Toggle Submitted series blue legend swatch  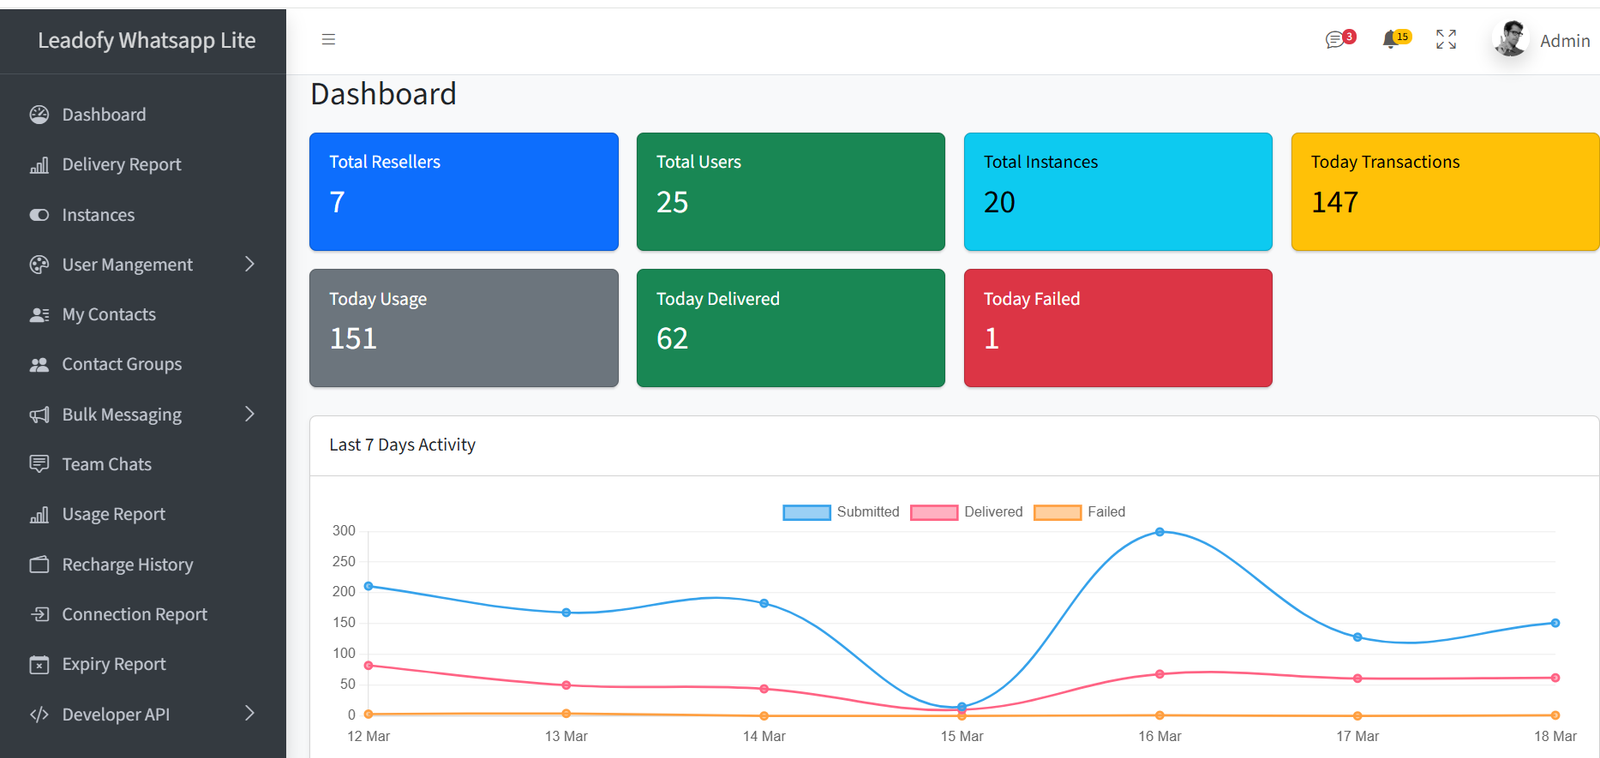807,513
